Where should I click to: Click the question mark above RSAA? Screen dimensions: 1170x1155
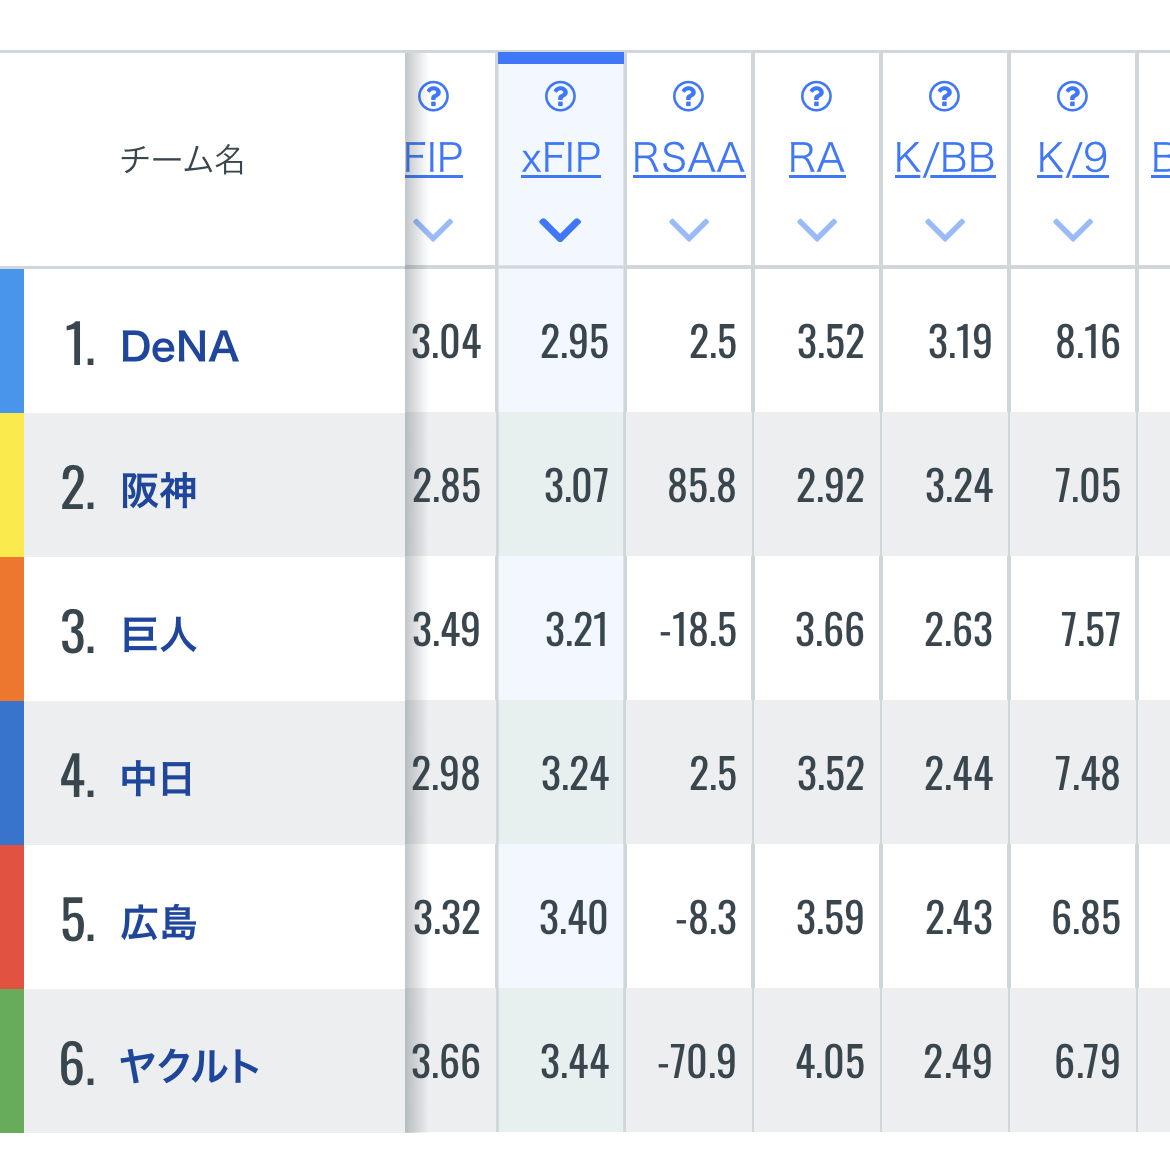(x=688, y=97)
